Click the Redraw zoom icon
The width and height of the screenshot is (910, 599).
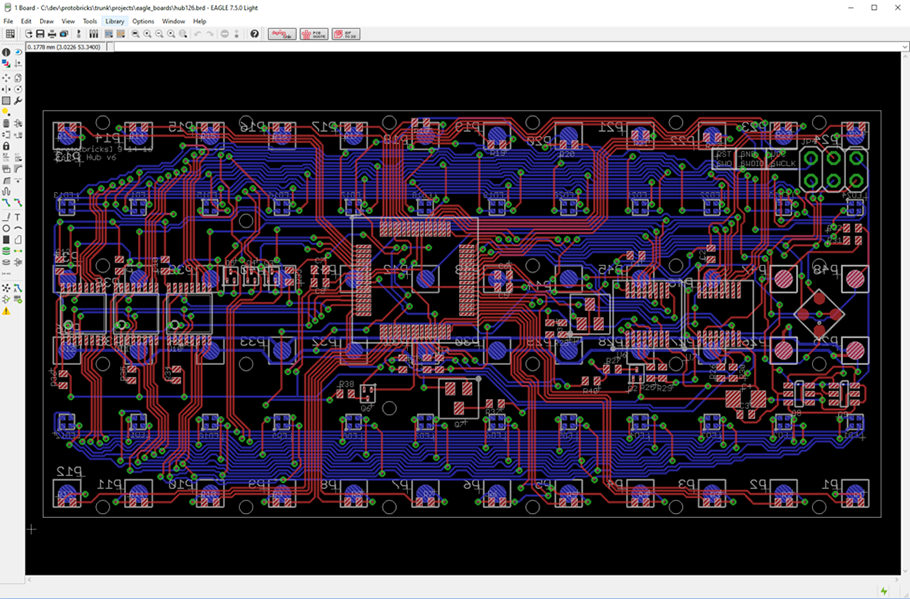pos(171,34)
